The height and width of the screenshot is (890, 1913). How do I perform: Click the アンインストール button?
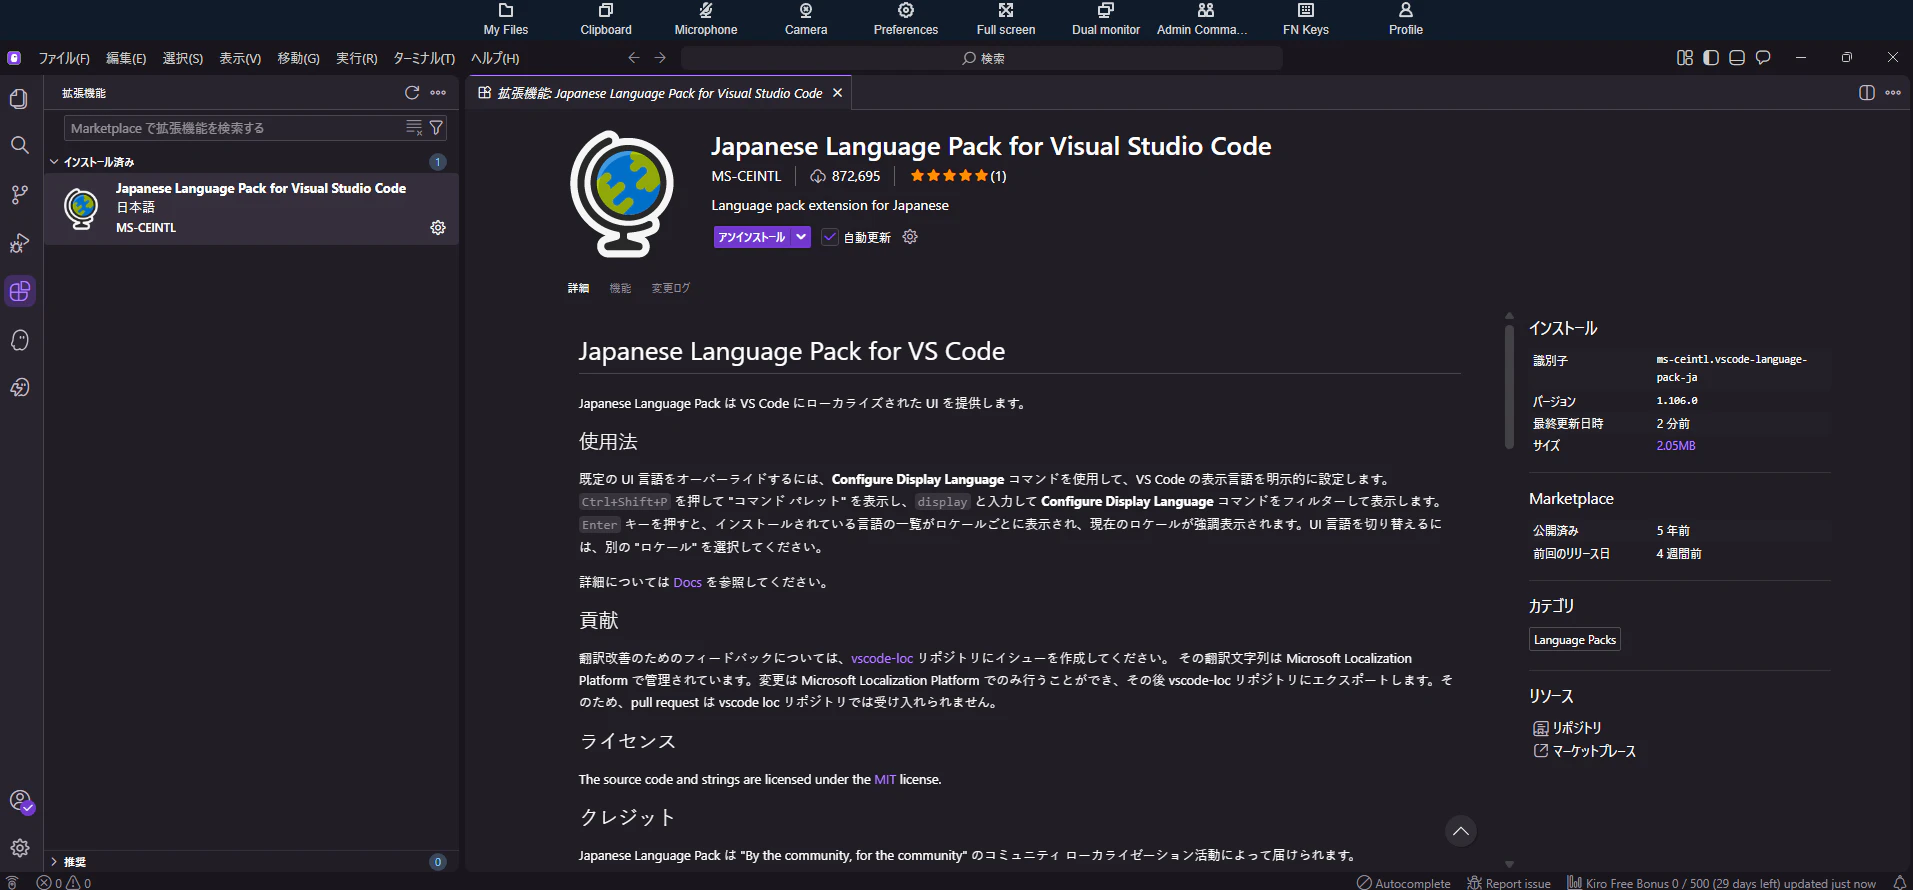click(752, 237)
